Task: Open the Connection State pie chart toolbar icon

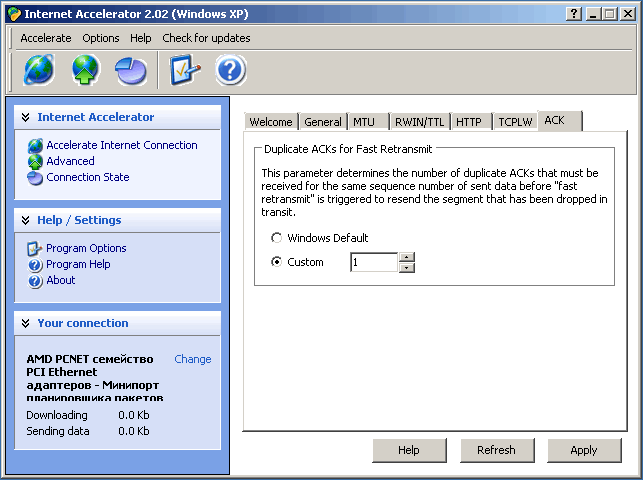Action: tap(131, 71)
